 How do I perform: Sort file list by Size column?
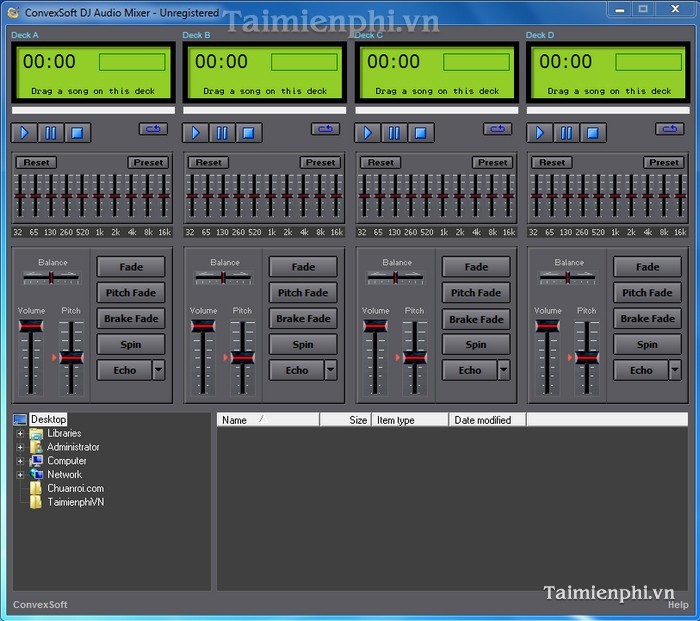(x=346, y=420)
